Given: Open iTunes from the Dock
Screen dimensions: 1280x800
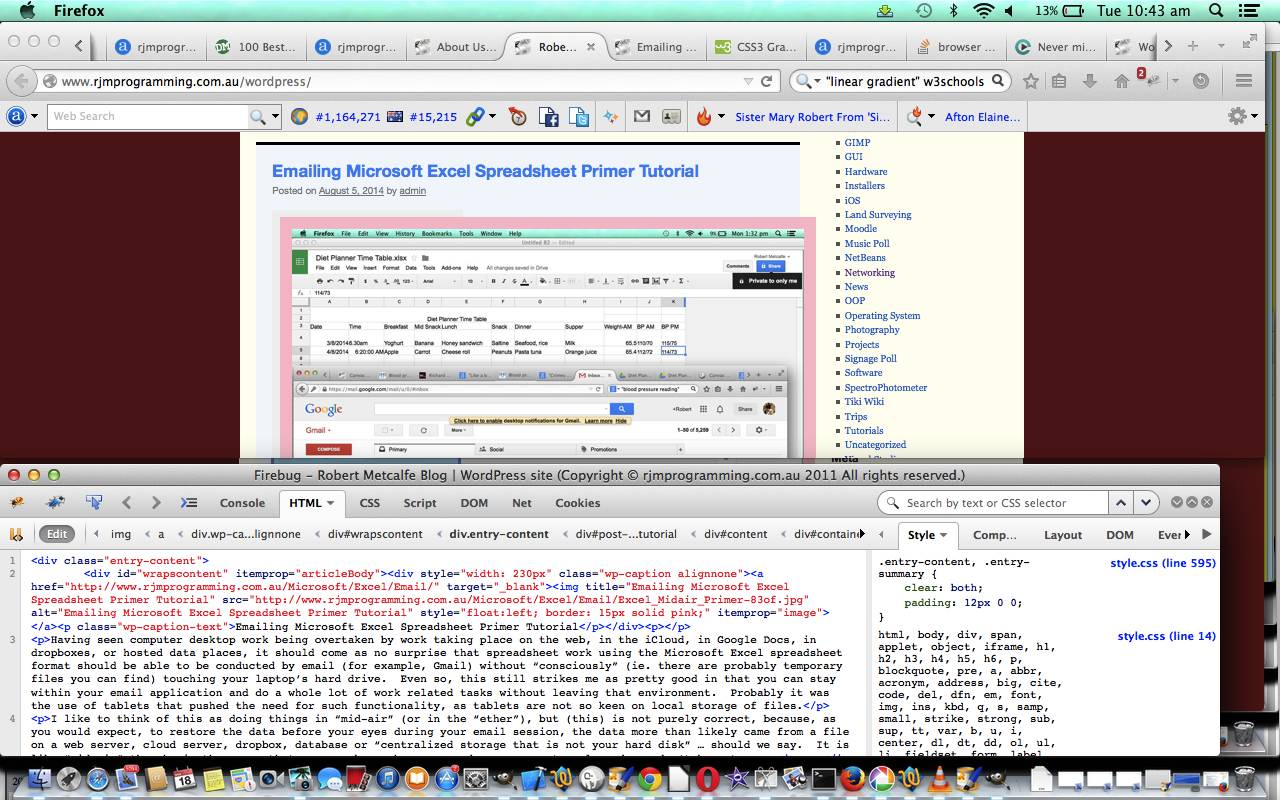Looking at the screenshot, I should point(387,778).
